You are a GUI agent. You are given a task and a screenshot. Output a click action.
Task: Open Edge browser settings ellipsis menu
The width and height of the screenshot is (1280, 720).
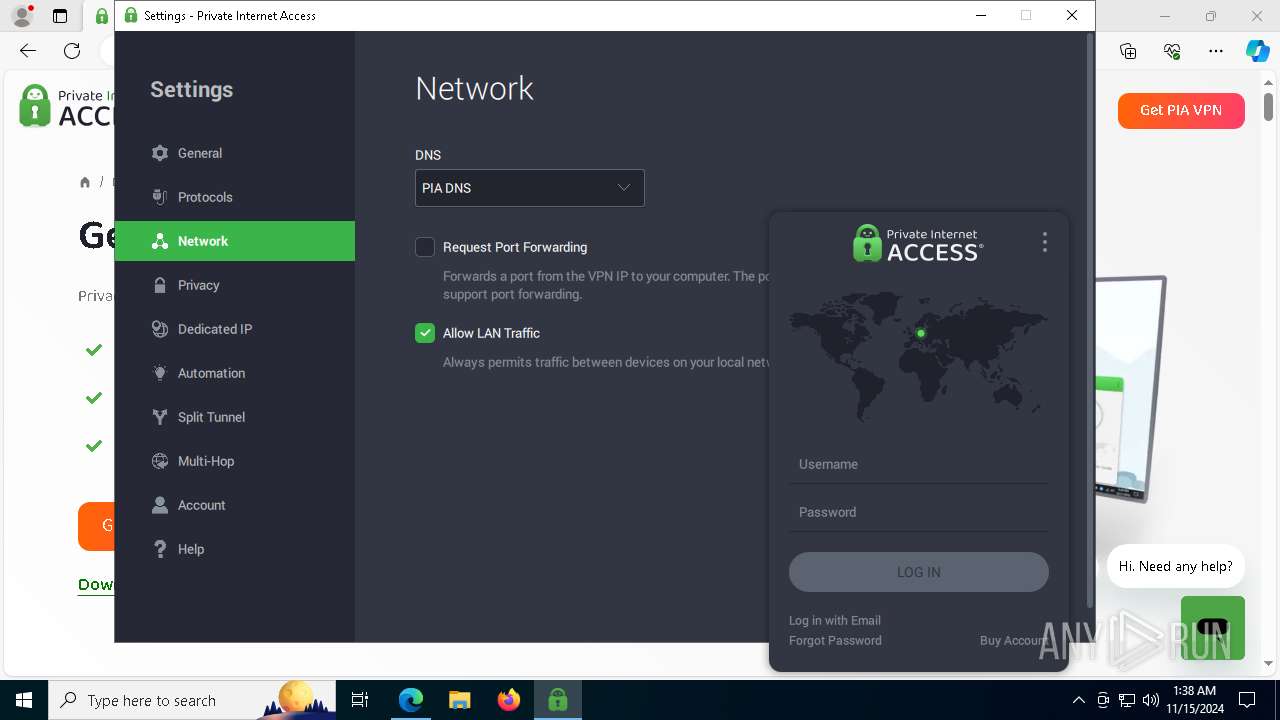(1216, 51)
